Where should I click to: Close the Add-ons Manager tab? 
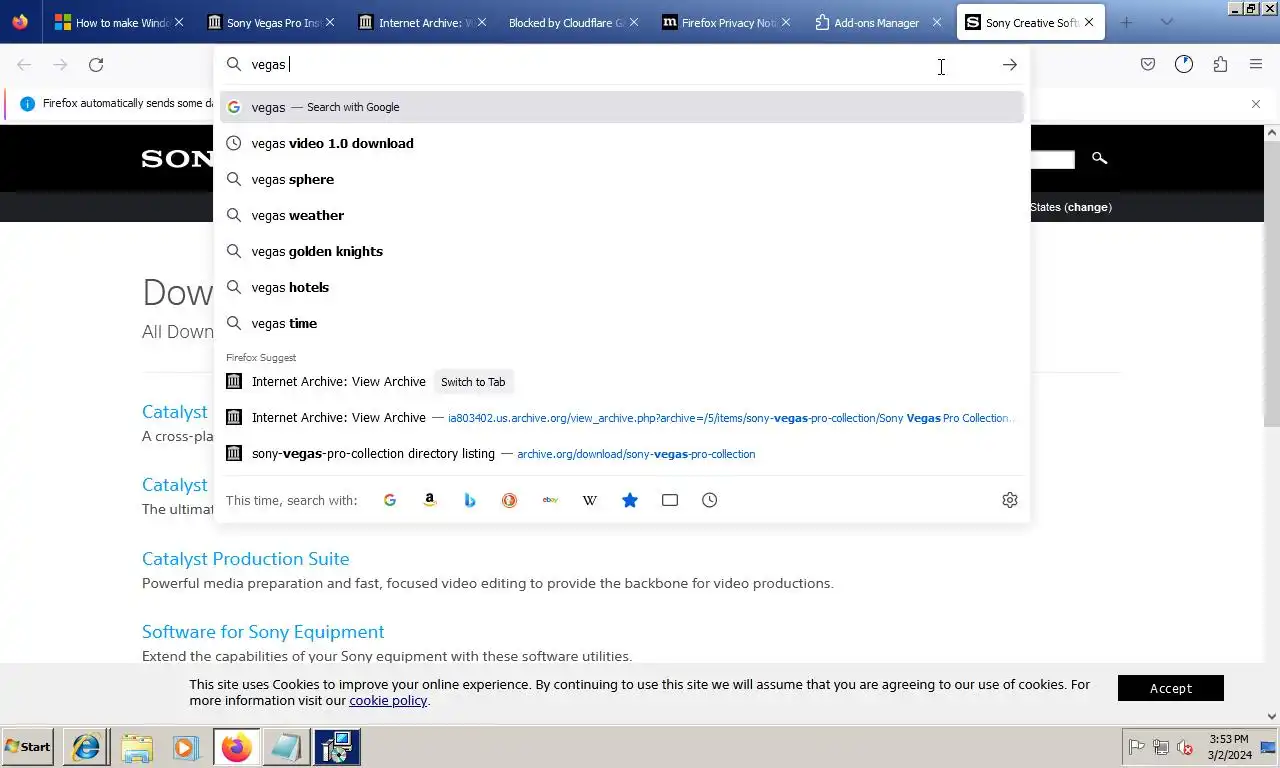click(937, 22)
